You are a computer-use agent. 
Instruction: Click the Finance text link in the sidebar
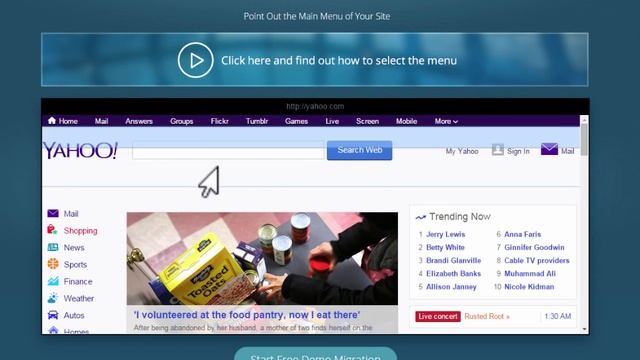(x=78, y=281)
